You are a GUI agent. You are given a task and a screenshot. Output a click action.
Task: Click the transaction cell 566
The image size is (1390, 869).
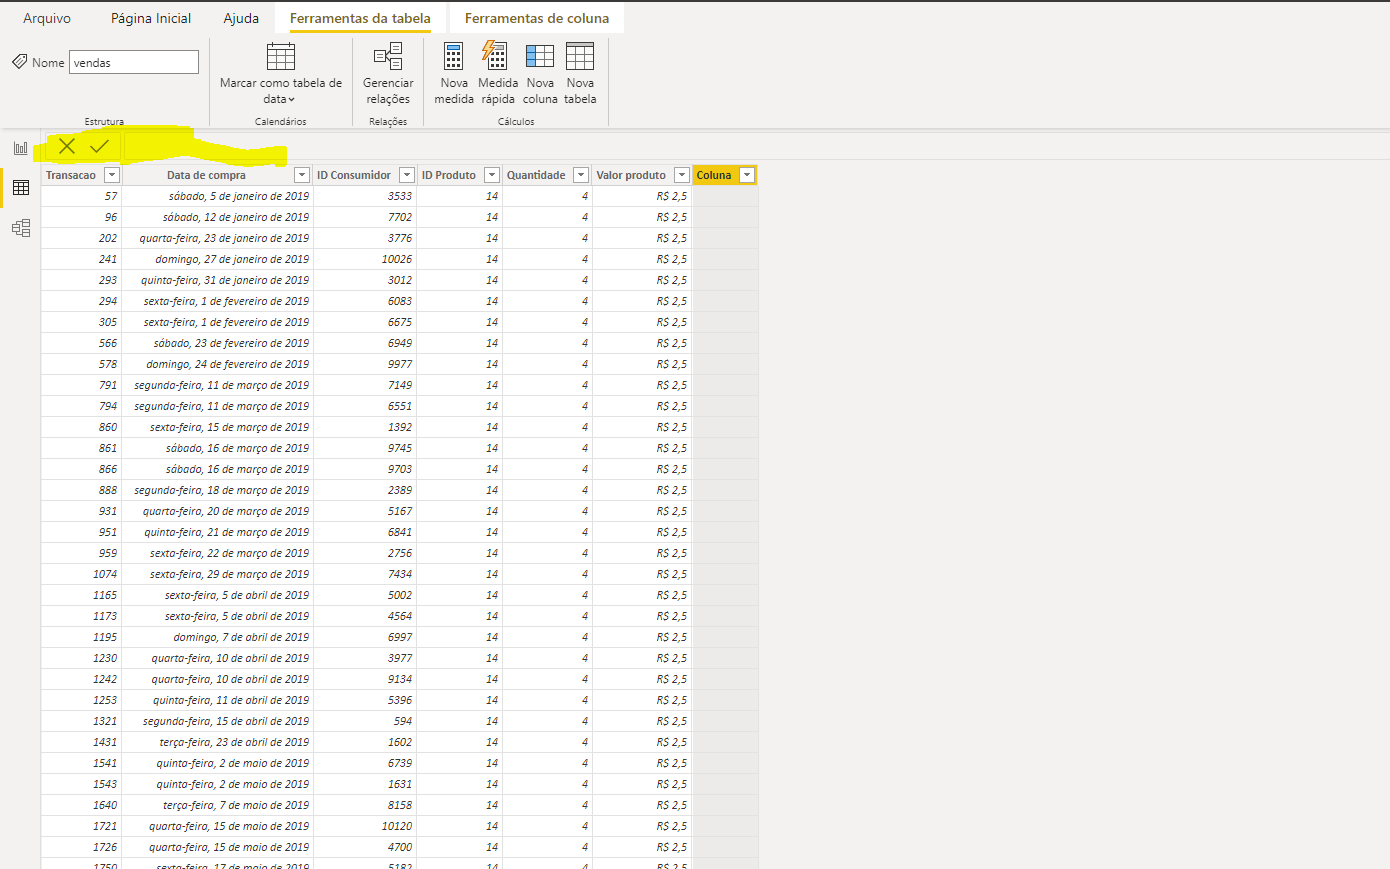pyautogui.click(x=81, y=343)
